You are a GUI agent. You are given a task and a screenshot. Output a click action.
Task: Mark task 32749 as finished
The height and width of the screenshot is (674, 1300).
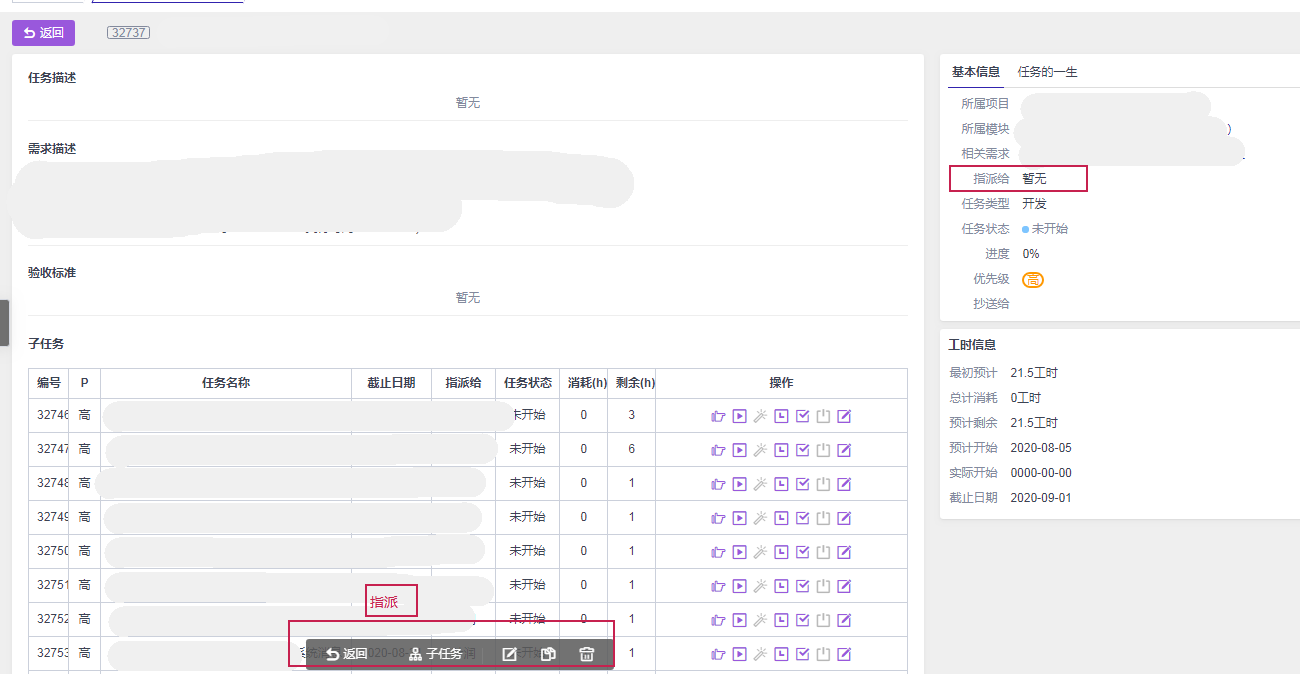point(802,518)
